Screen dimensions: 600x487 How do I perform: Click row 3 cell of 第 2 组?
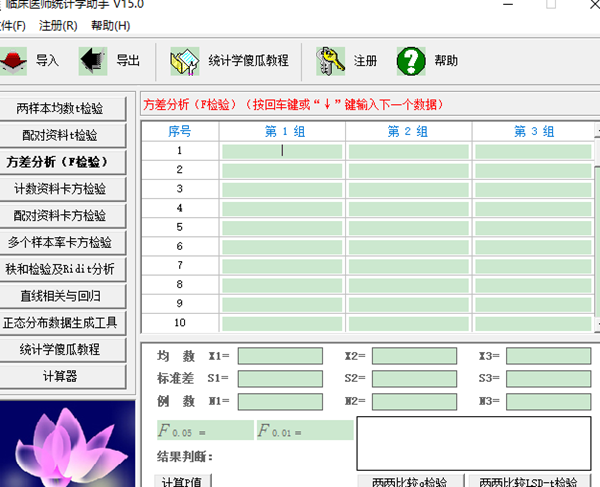pos(409,190)
